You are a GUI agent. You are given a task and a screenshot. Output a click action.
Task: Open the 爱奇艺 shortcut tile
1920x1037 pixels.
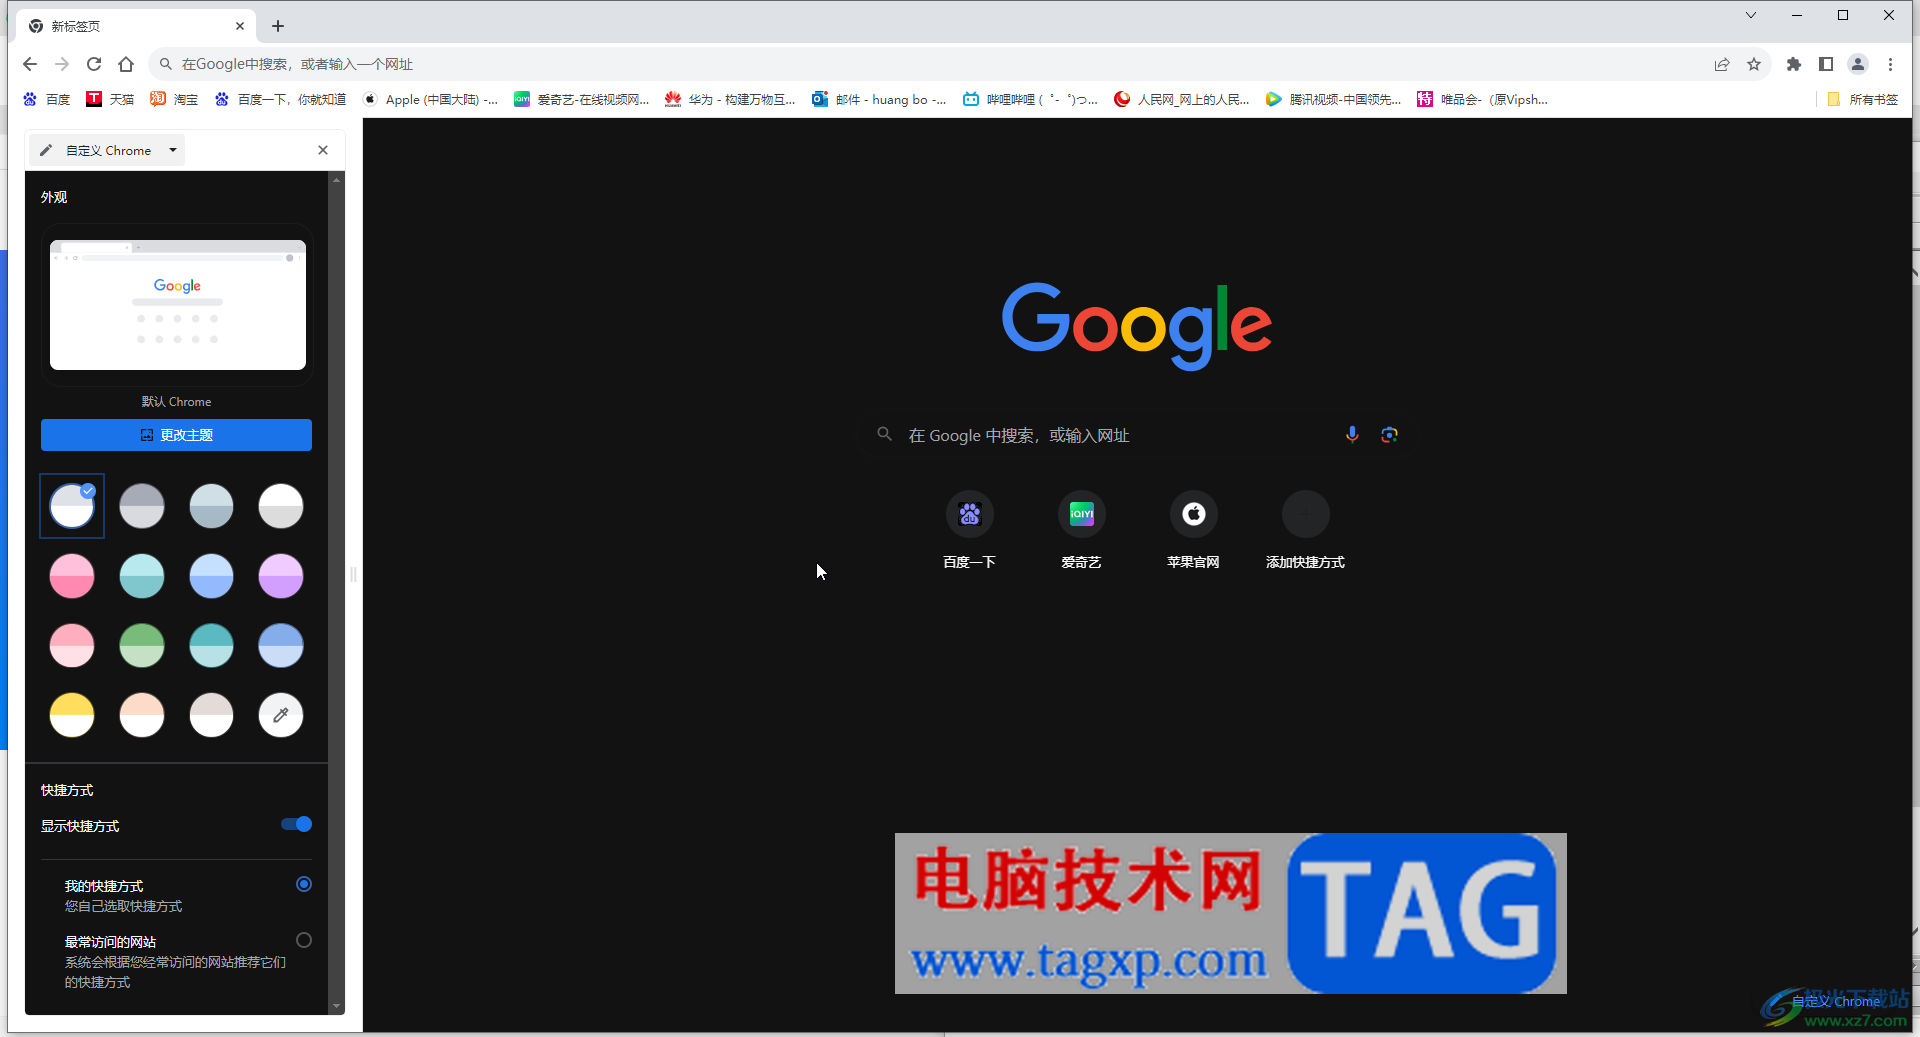point(1081,531)
